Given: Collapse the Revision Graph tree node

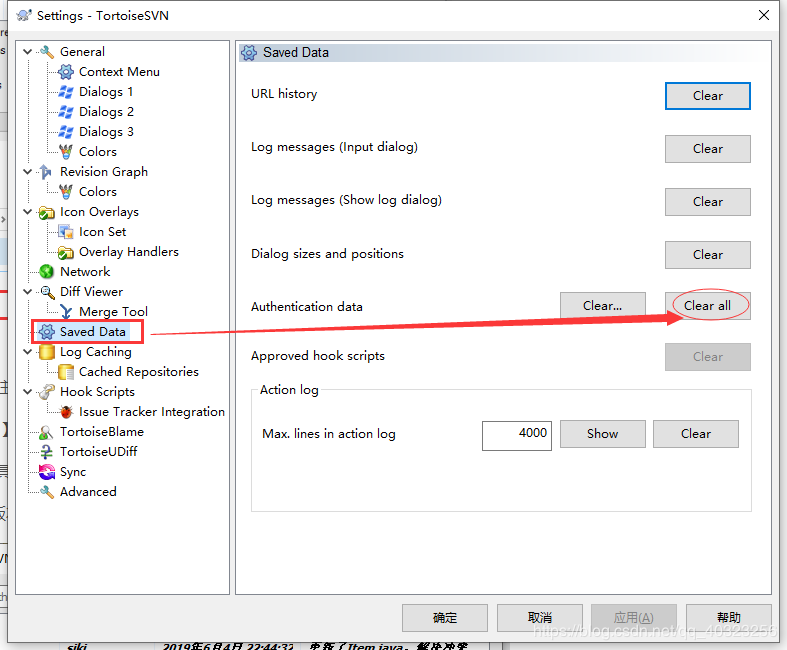Looking at the screenshot, I should pyautogui.click(x=28, y=172).
